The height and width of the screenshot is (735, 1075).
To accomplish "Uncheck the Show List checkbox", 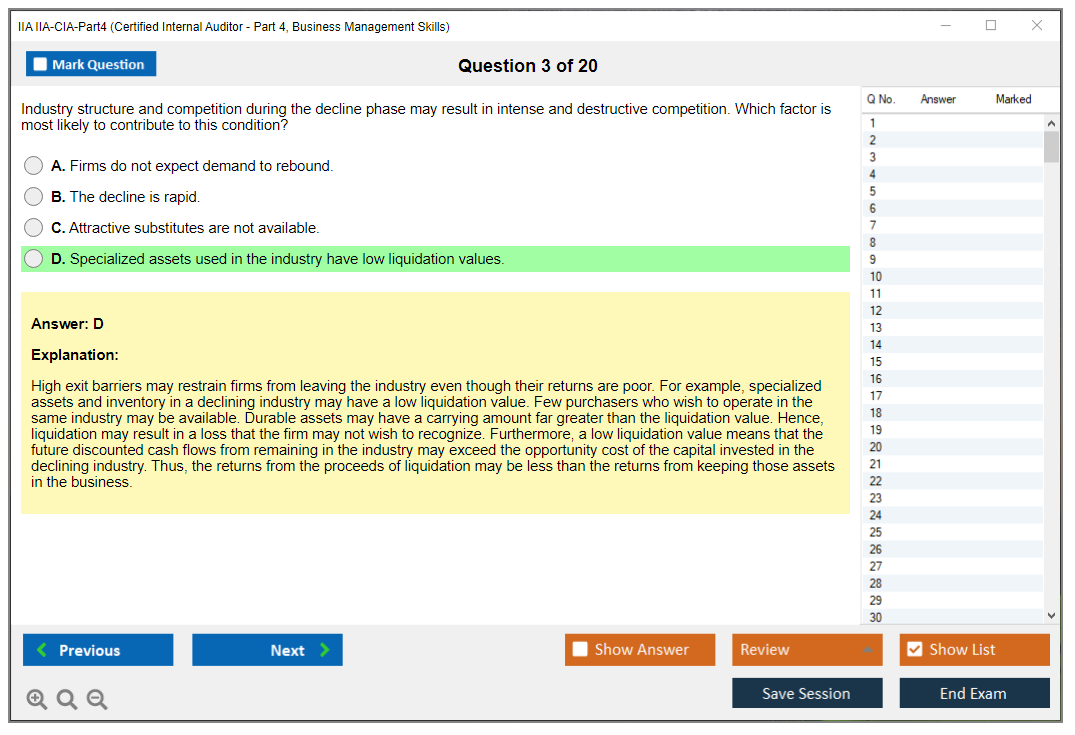I will coord(915,650).
